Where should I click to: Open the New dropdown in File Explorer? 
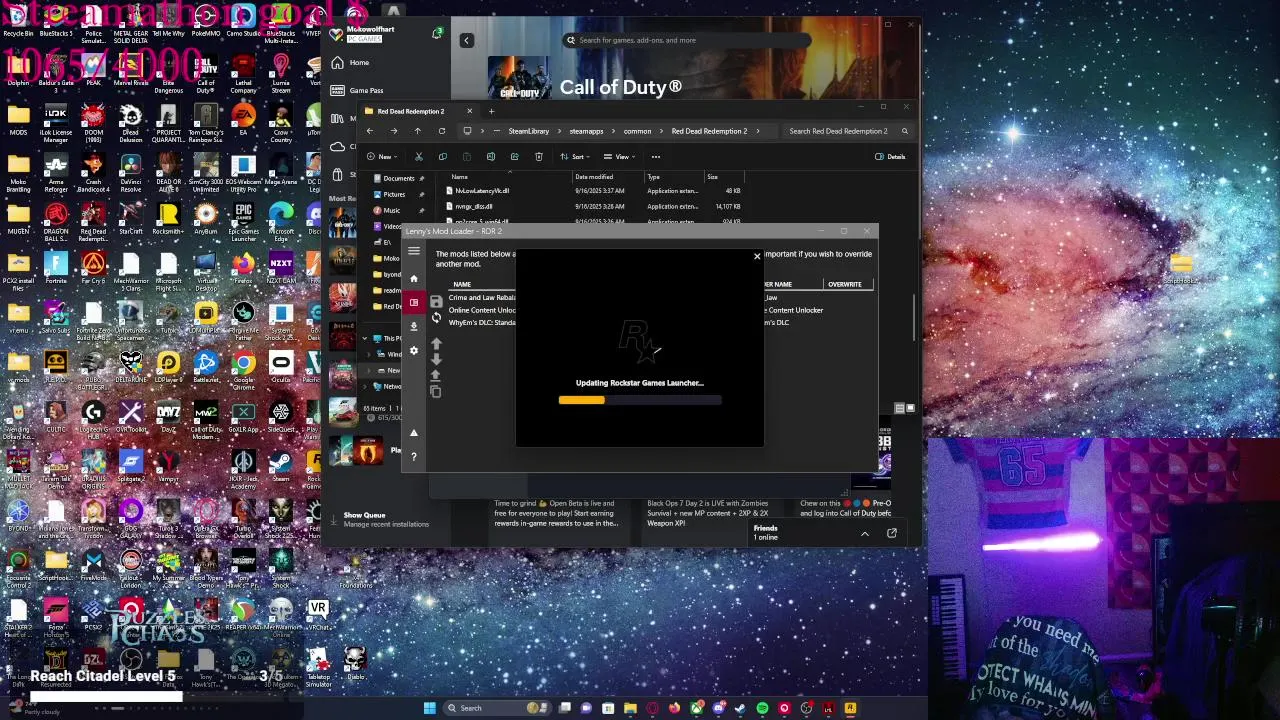381,157
